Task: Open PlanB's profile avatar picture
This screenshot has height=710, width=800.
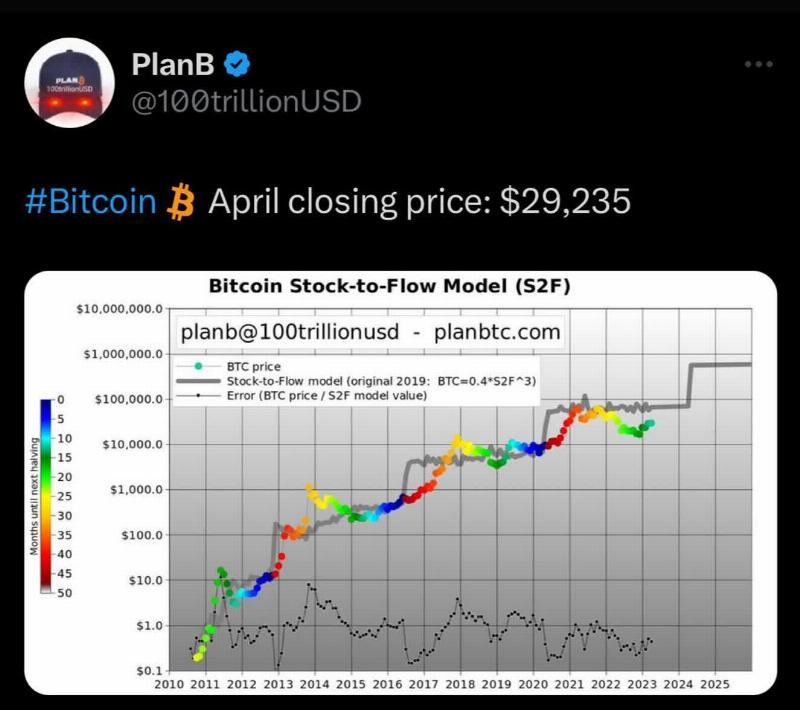Action: [x=69, y=82]
